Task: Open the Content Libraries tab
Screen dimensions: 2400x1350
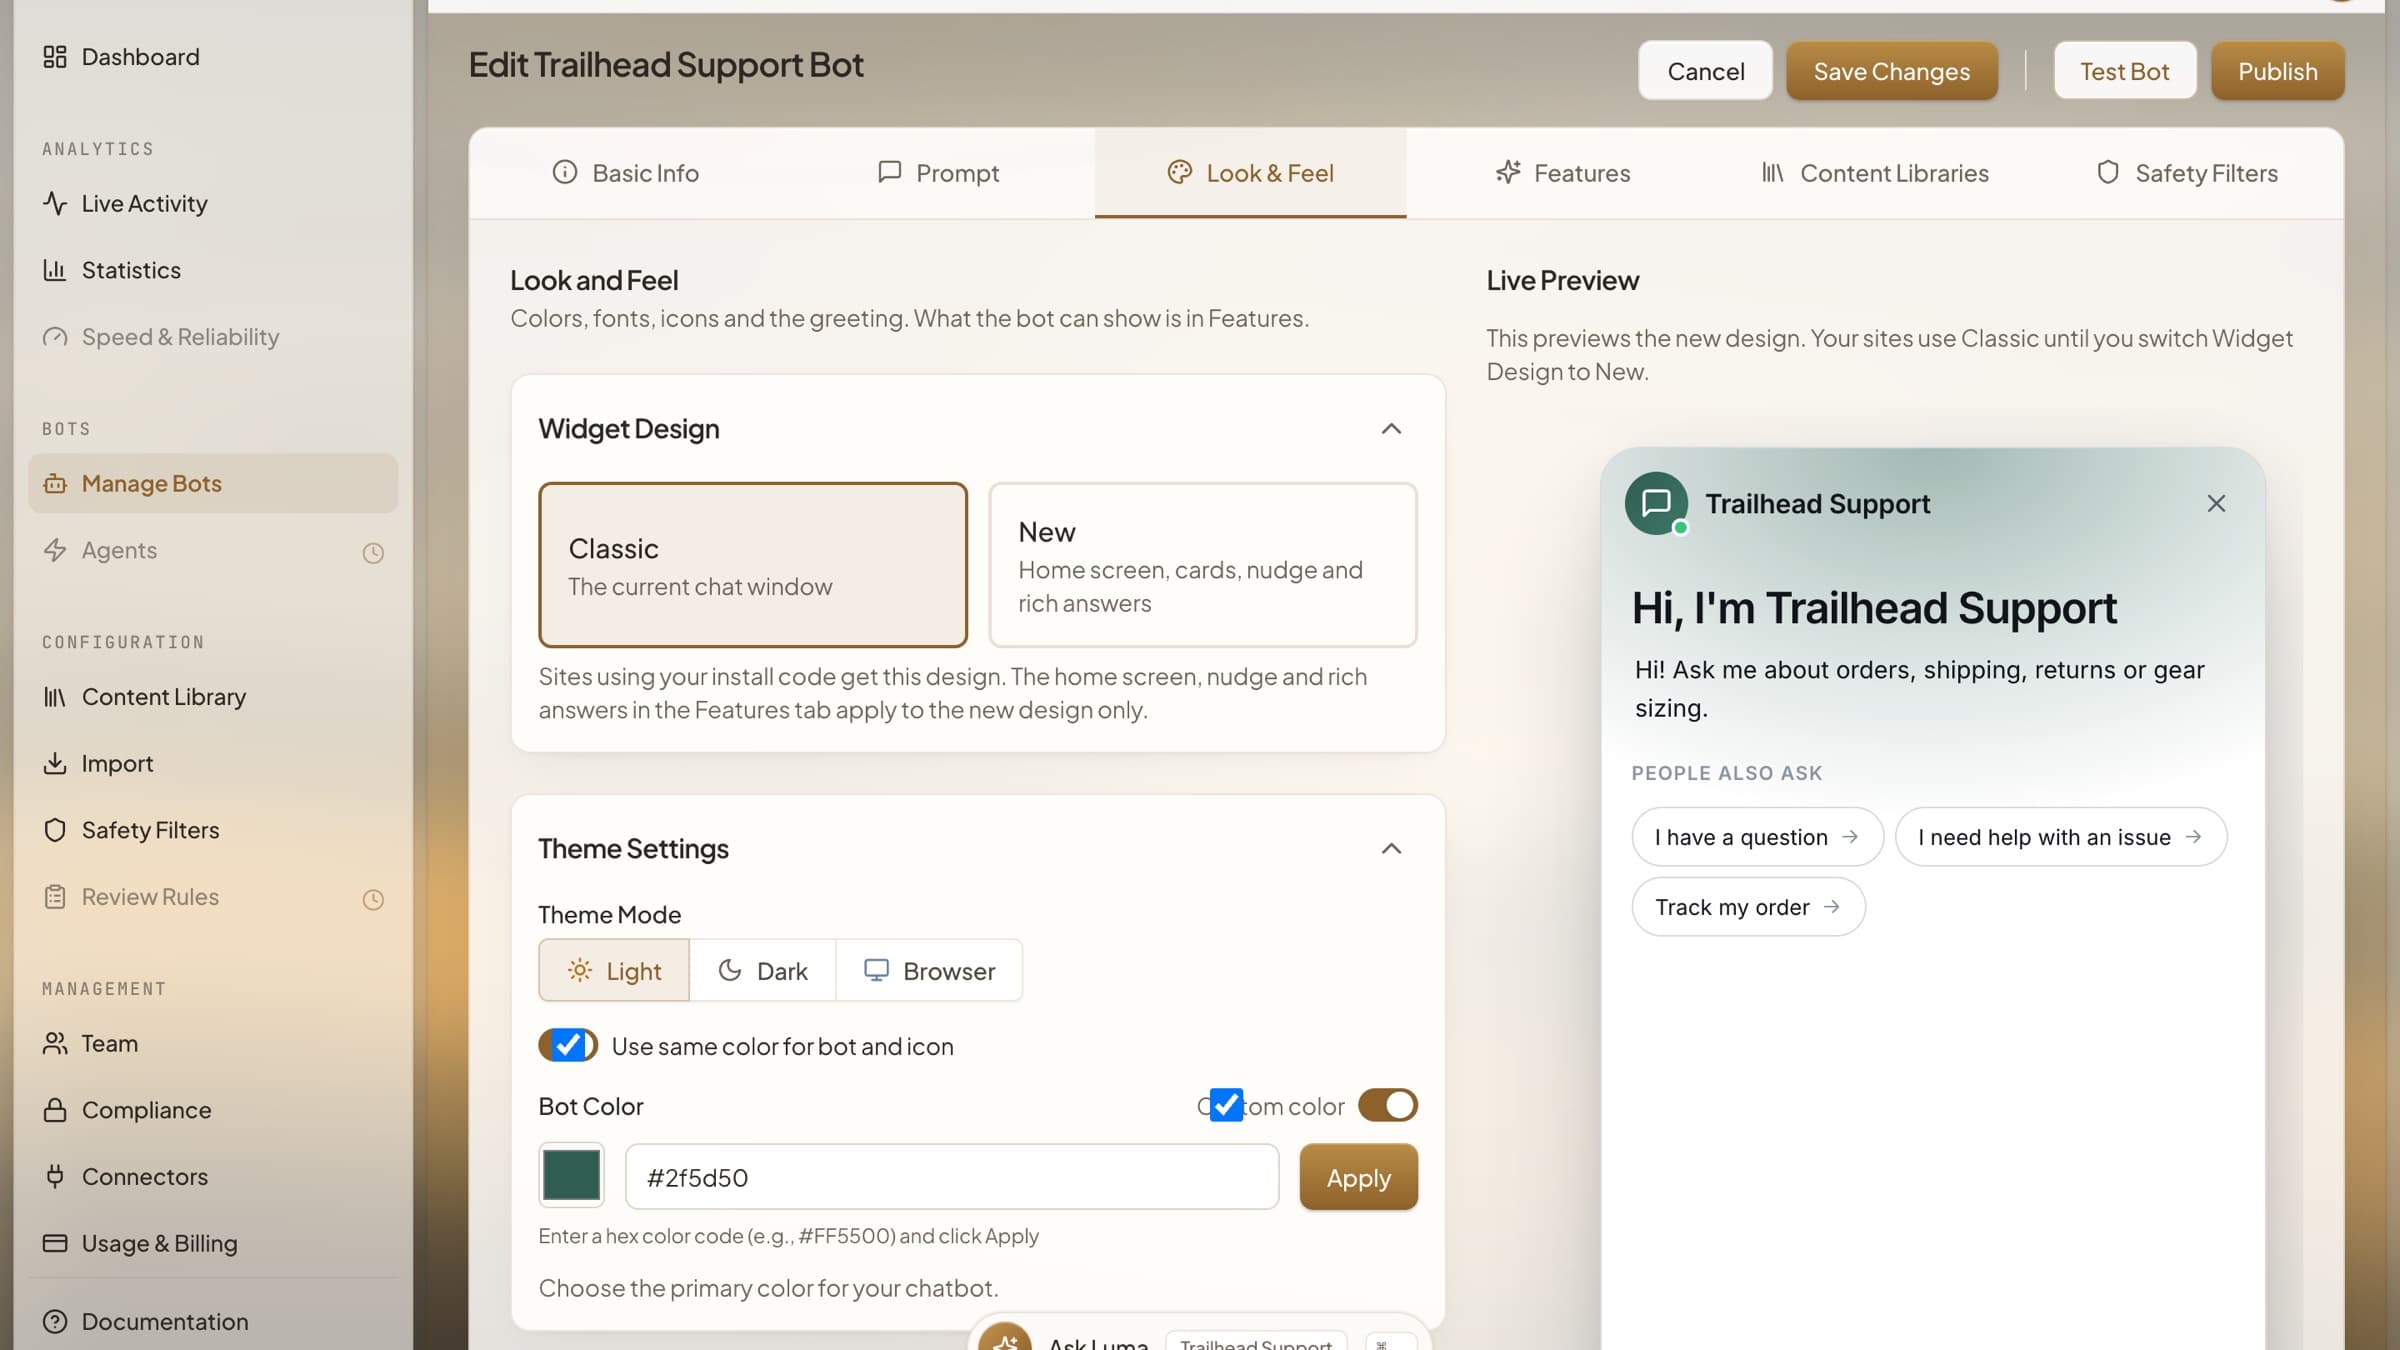Action: point(1874,173)
